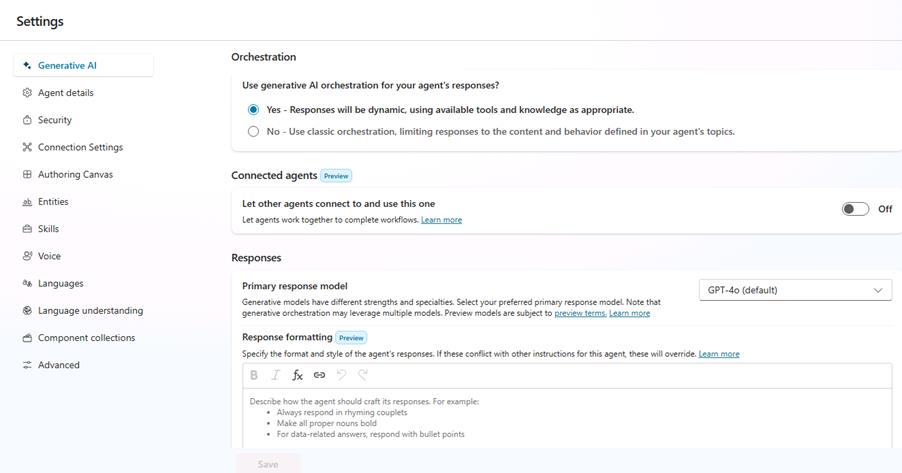Click the chevron of the response model dropdown

click(x=878, y=290)
